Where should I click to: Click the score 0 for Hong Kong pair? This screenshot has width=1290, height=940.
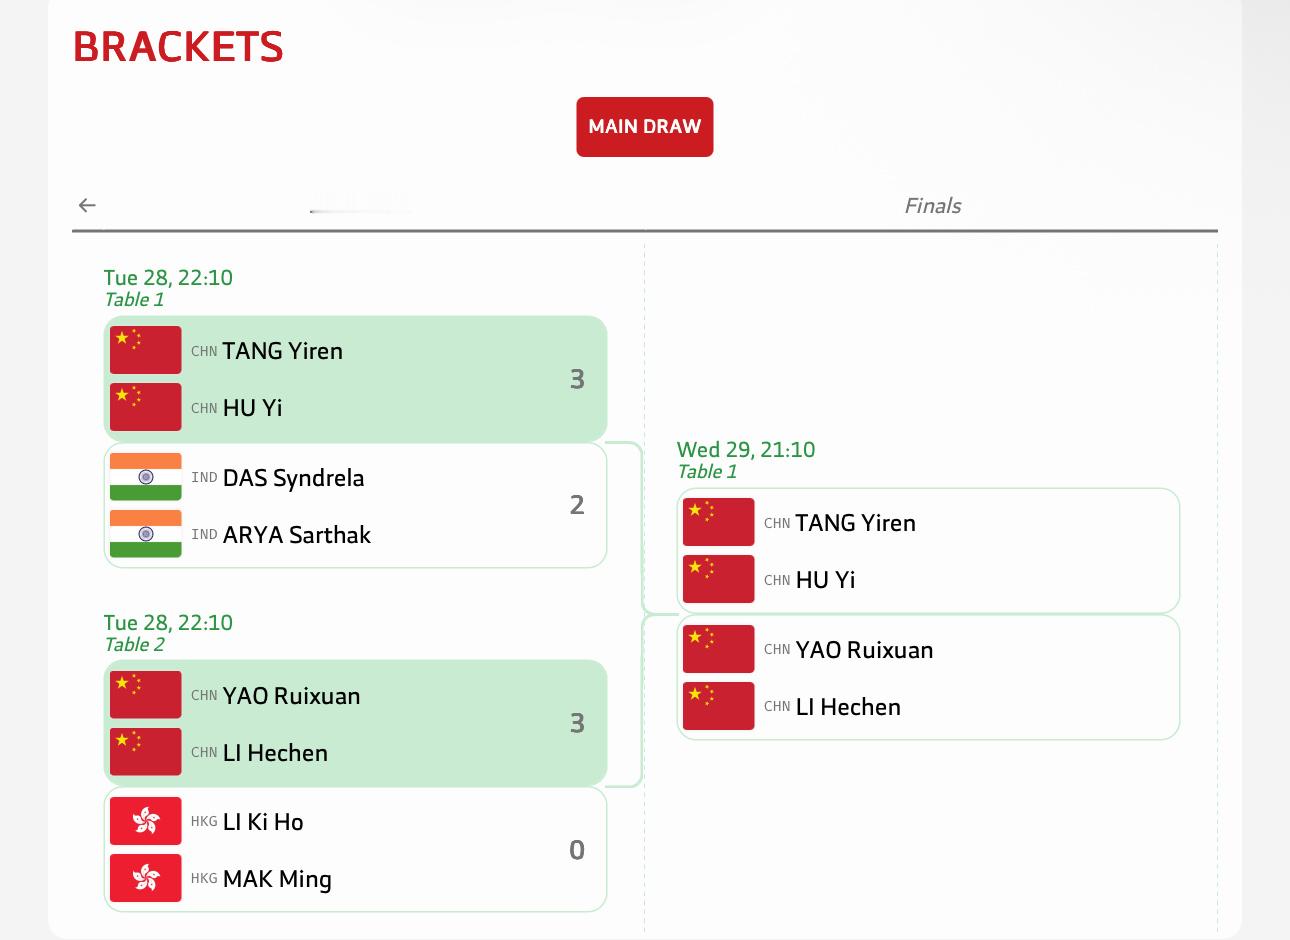[577, 850]
